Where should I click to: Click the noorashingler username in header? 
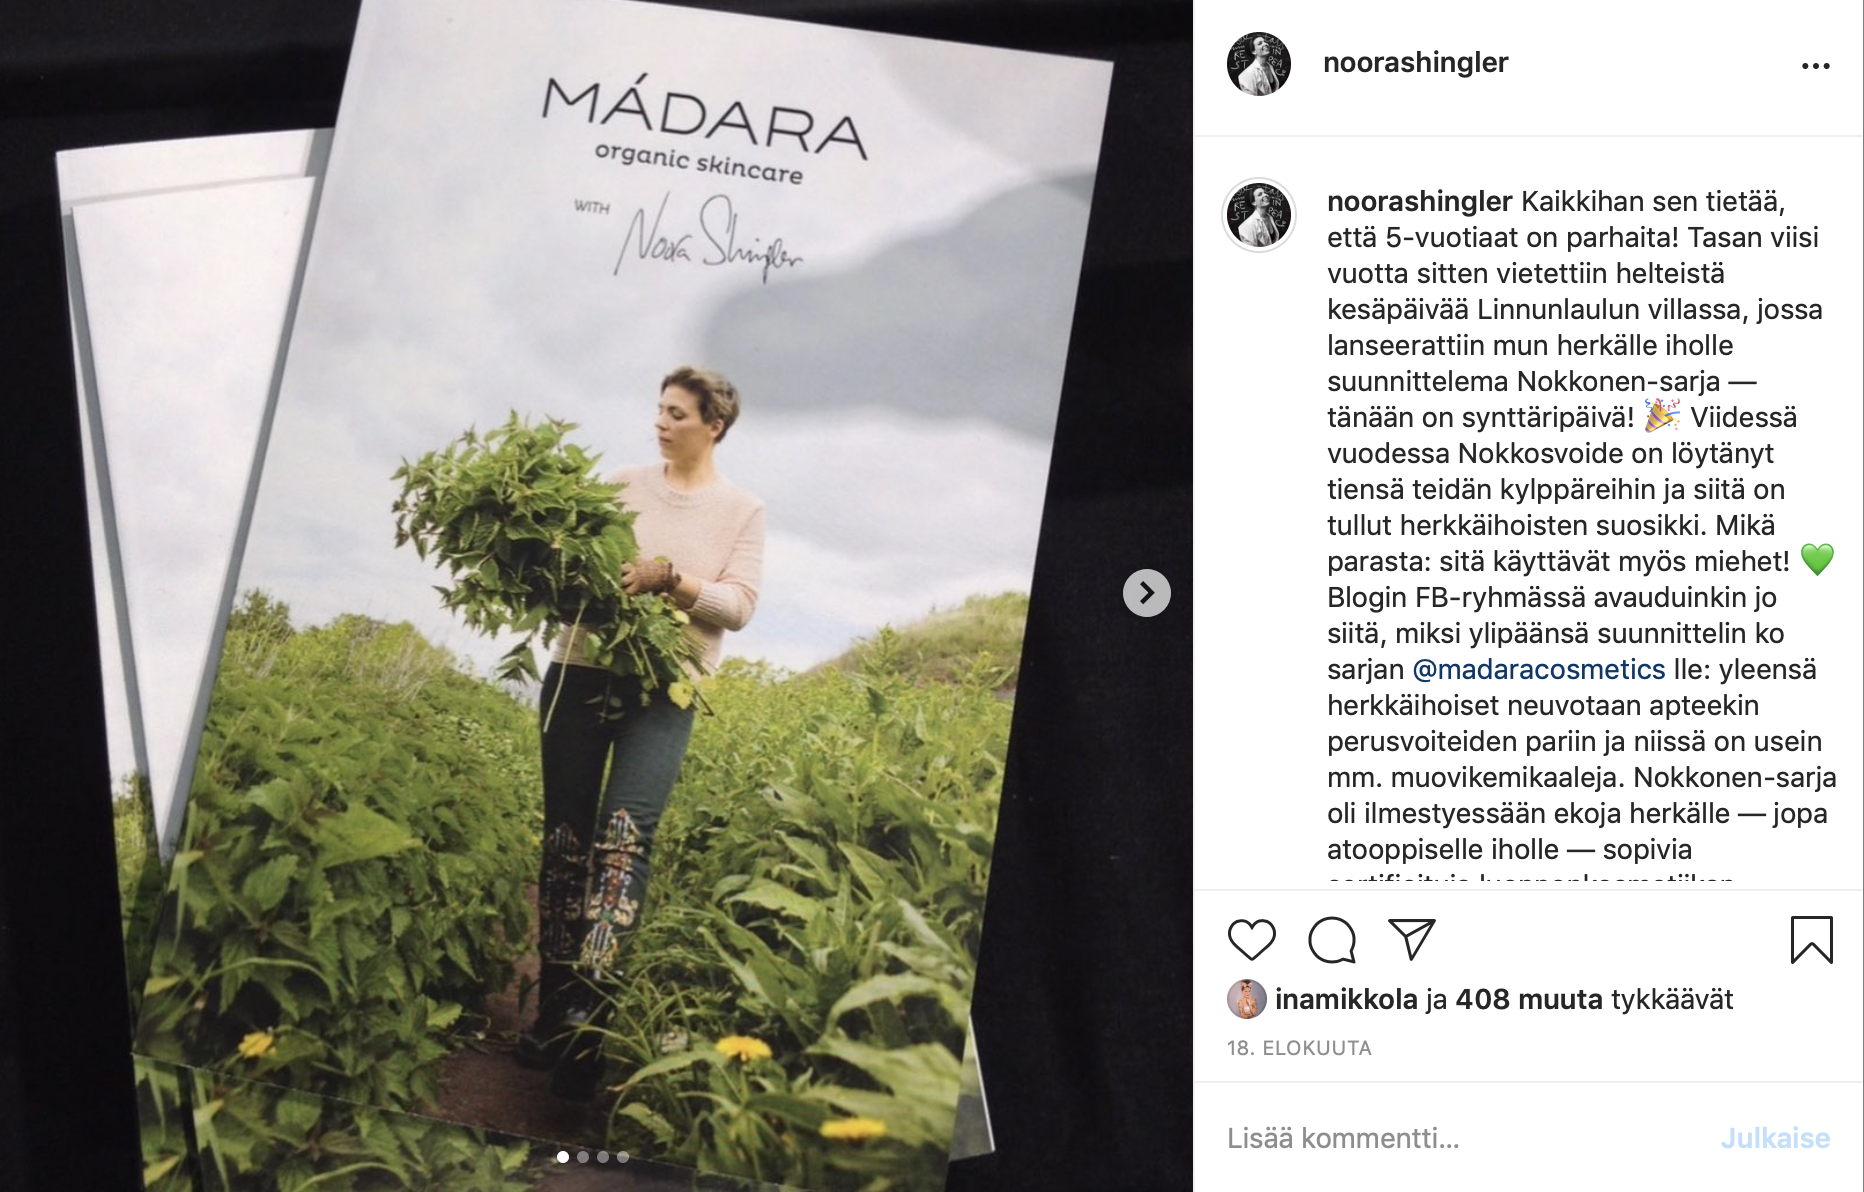point(1415,62)
